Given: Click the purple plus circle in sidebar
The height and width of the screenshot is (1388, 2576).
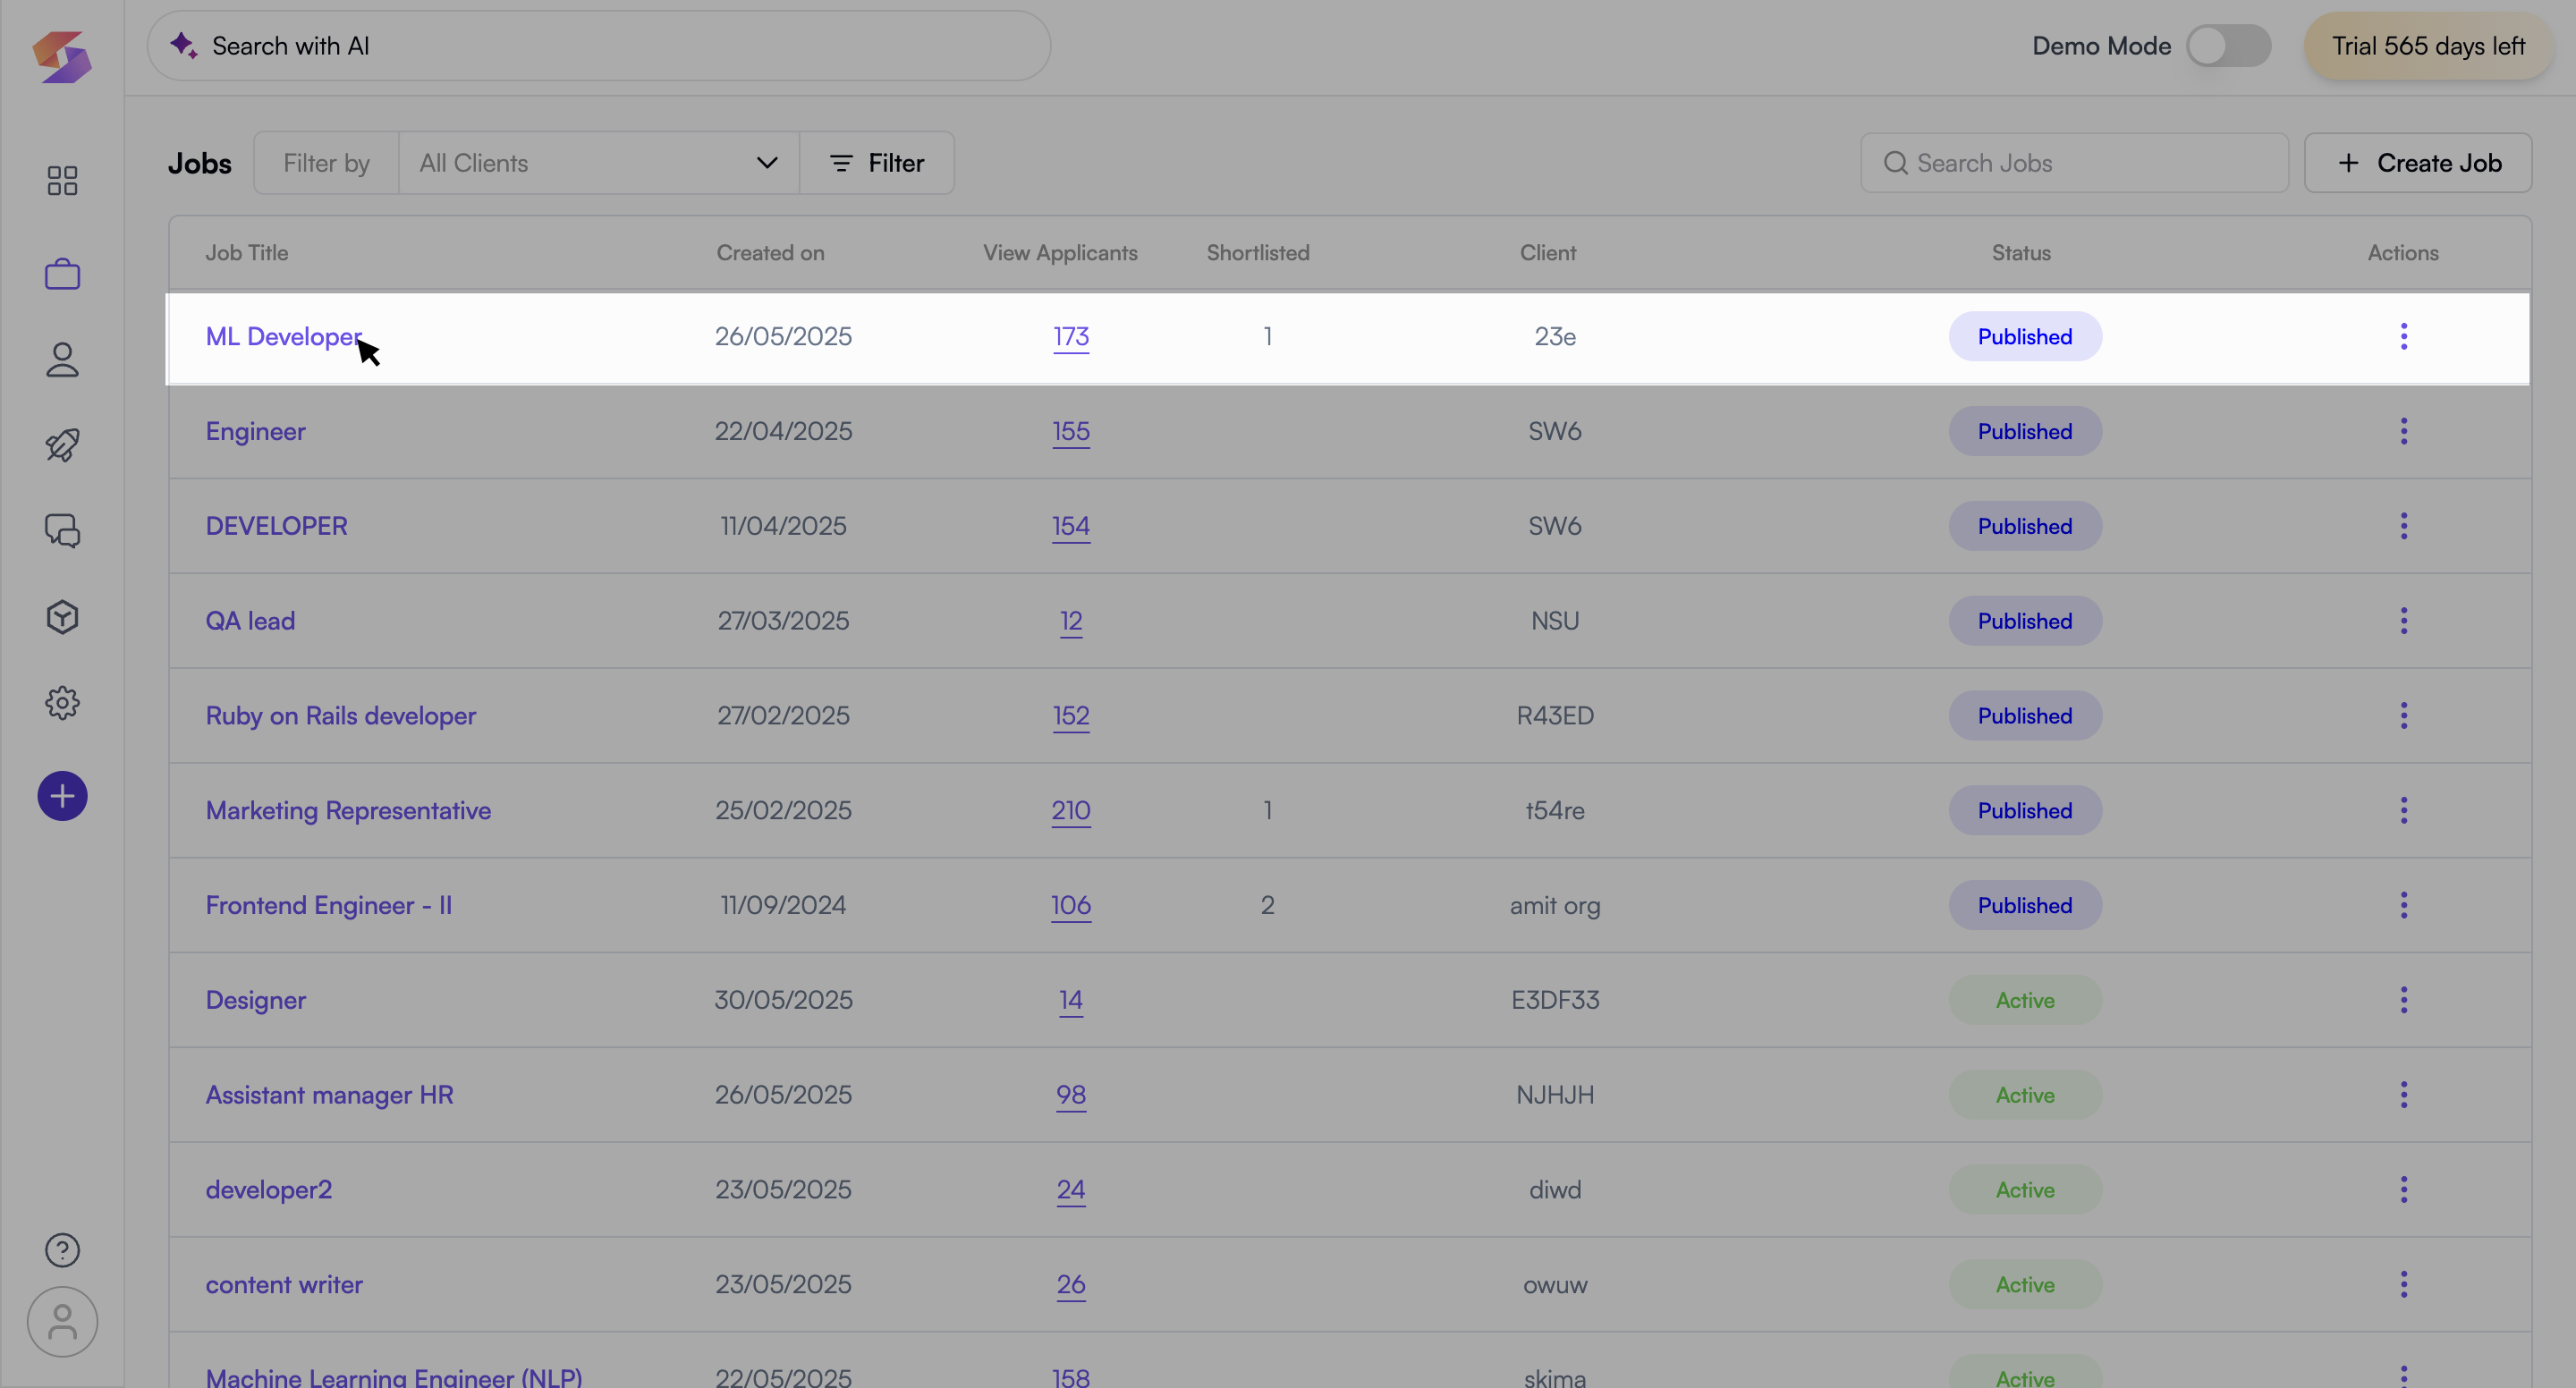Looking at the screenshot, I should coord(62,796).
